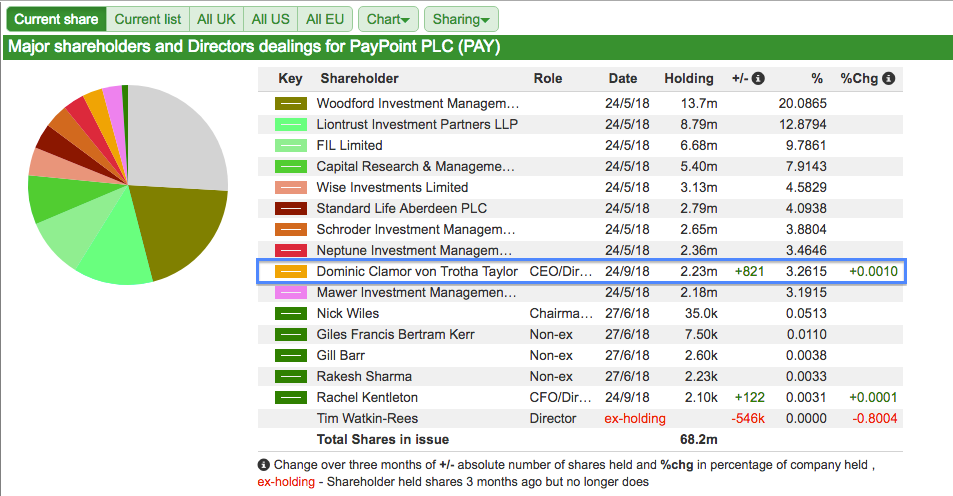Click the -0.8004 percent change value

point(875,419)
